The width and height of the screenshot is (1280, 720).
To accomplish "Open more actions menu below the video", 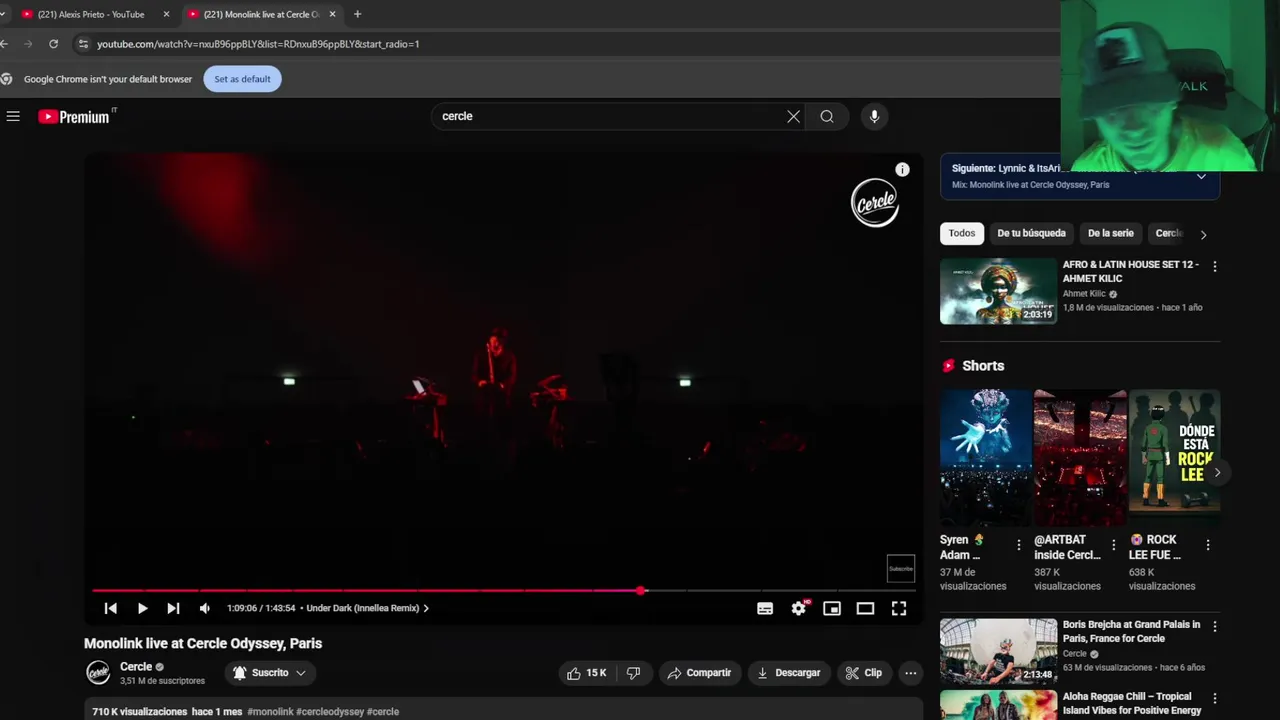I will [910, 673].
